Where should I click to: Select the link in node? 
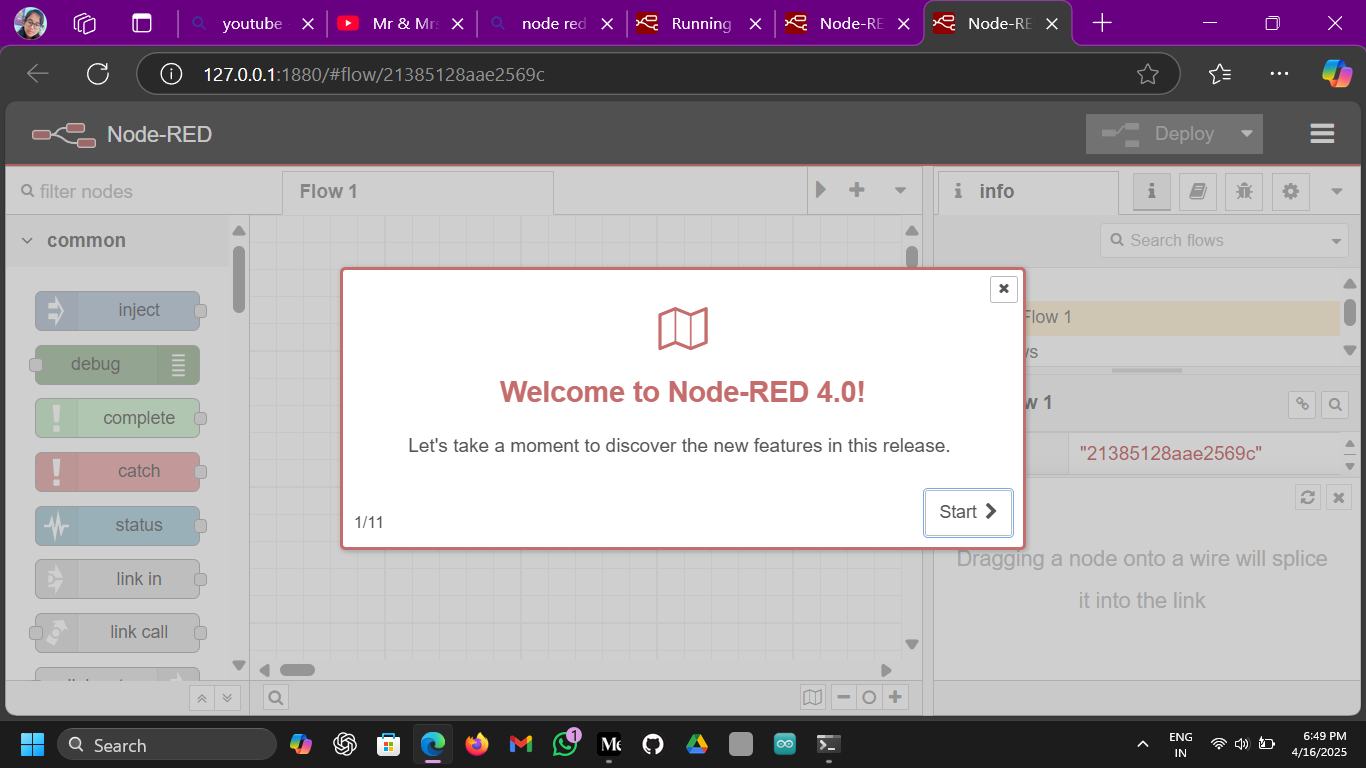click(118, 579)
